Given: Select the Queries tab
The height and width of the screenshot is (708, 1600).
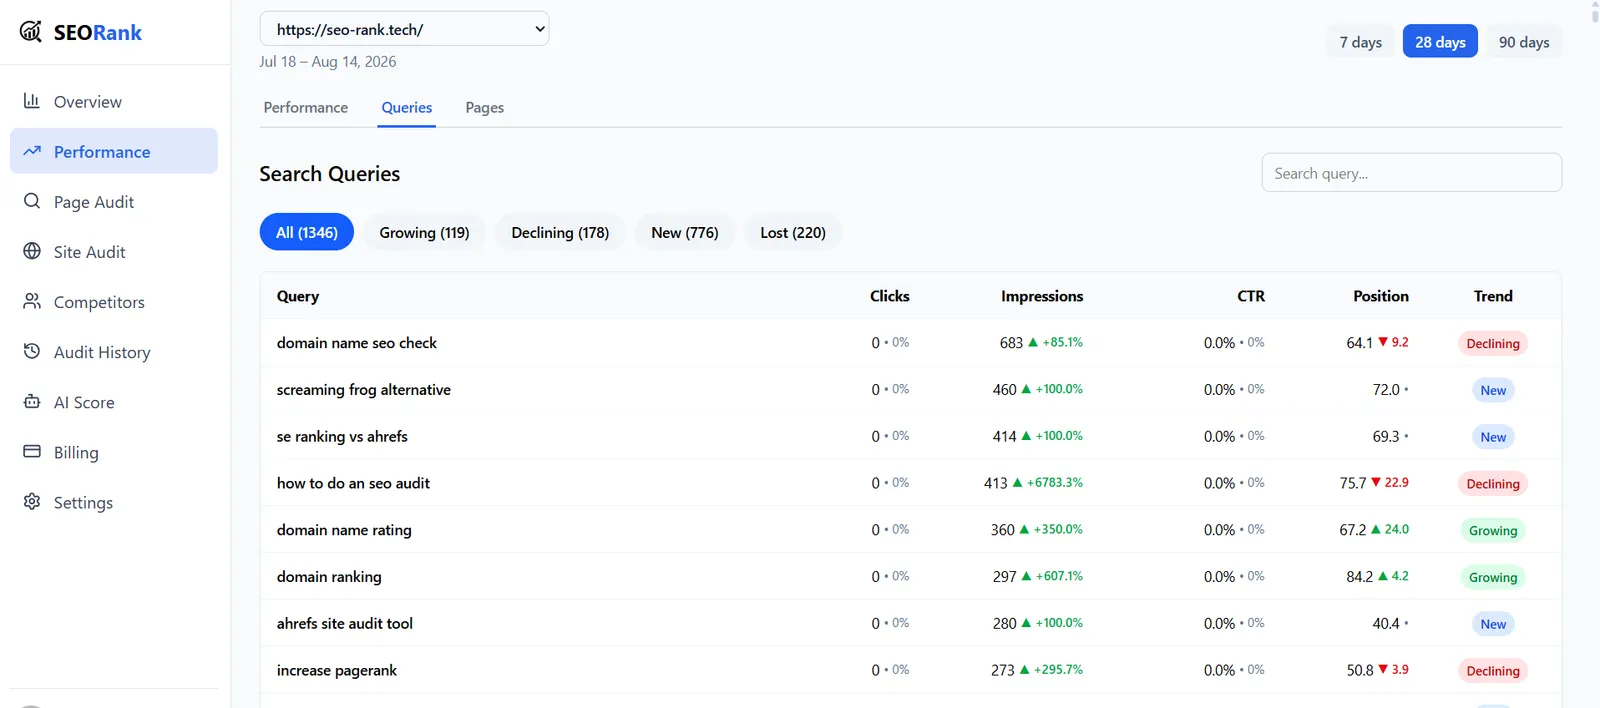Looking at the screenshot, I should click(407, 107).
